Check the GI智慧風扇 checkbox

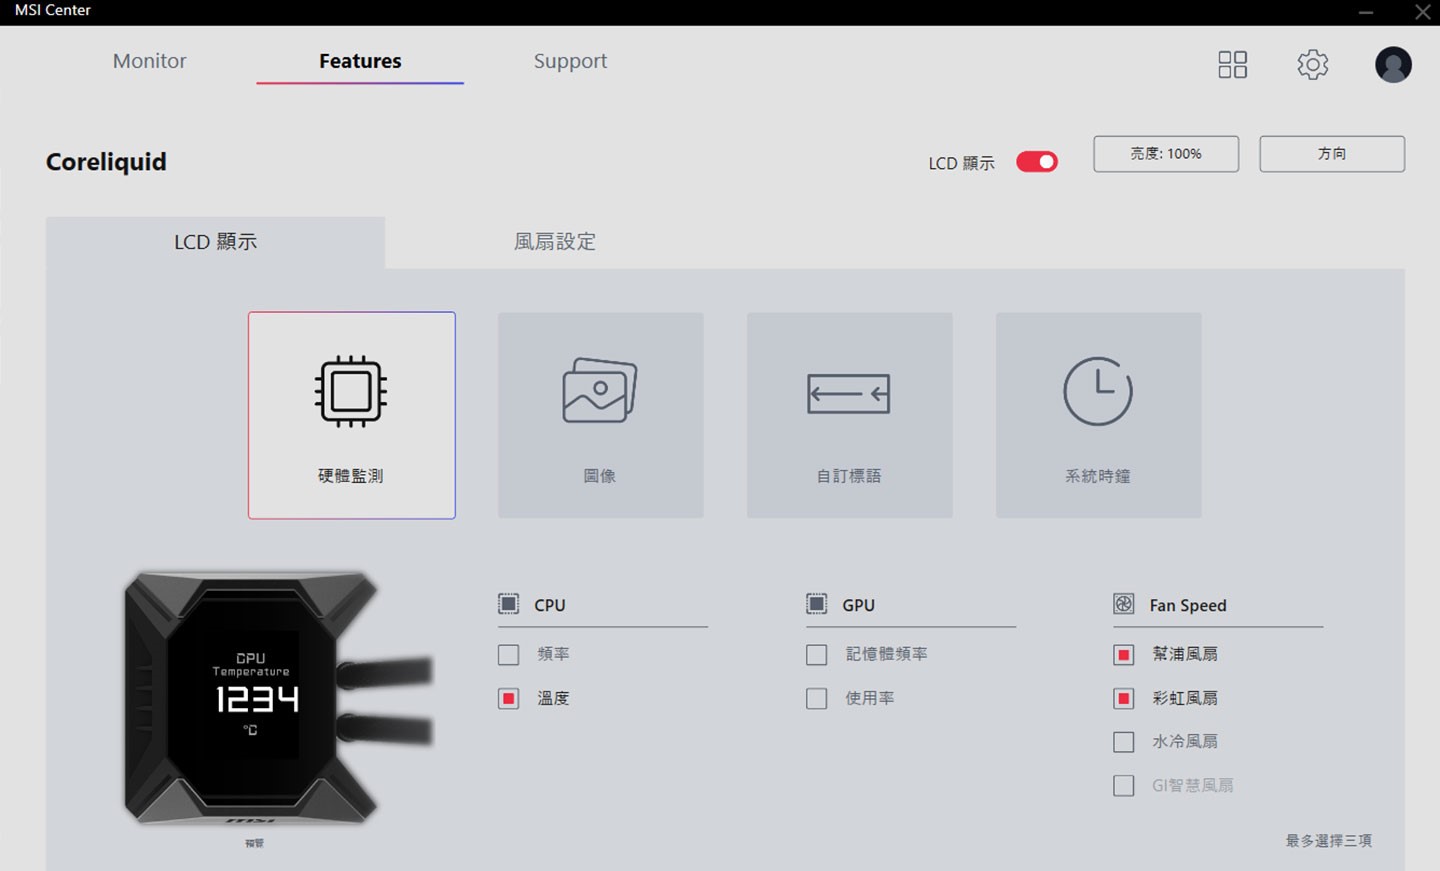coord(1124,786)
